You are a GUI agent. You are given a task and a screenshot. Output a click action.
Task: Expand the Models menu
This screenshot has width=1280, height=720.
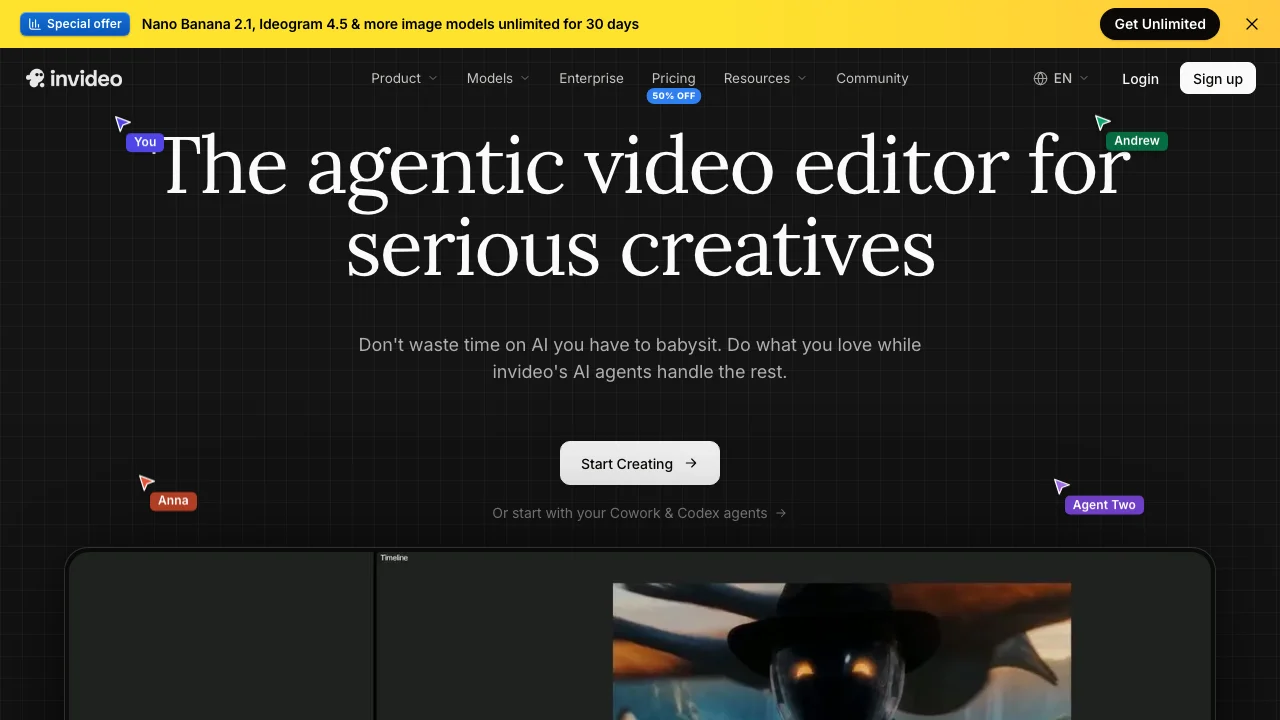(x=498, y=78)
